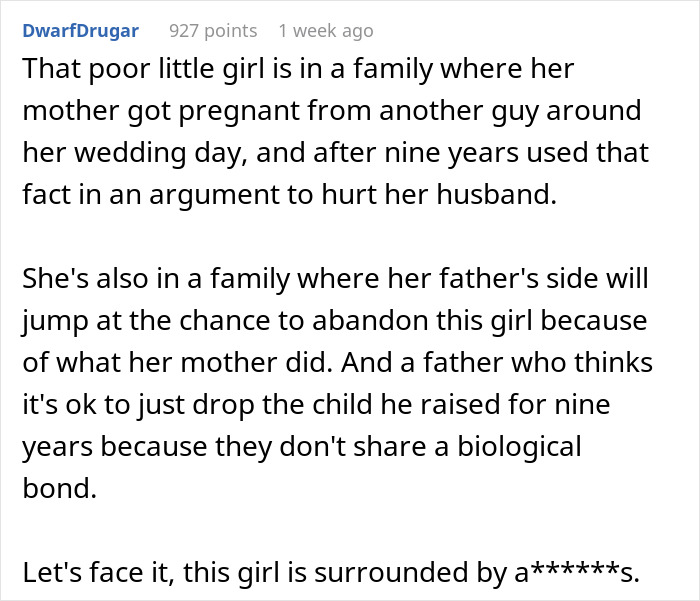700x601 pixels.
Task: Click the 927 points score
Action: [213, 31]
